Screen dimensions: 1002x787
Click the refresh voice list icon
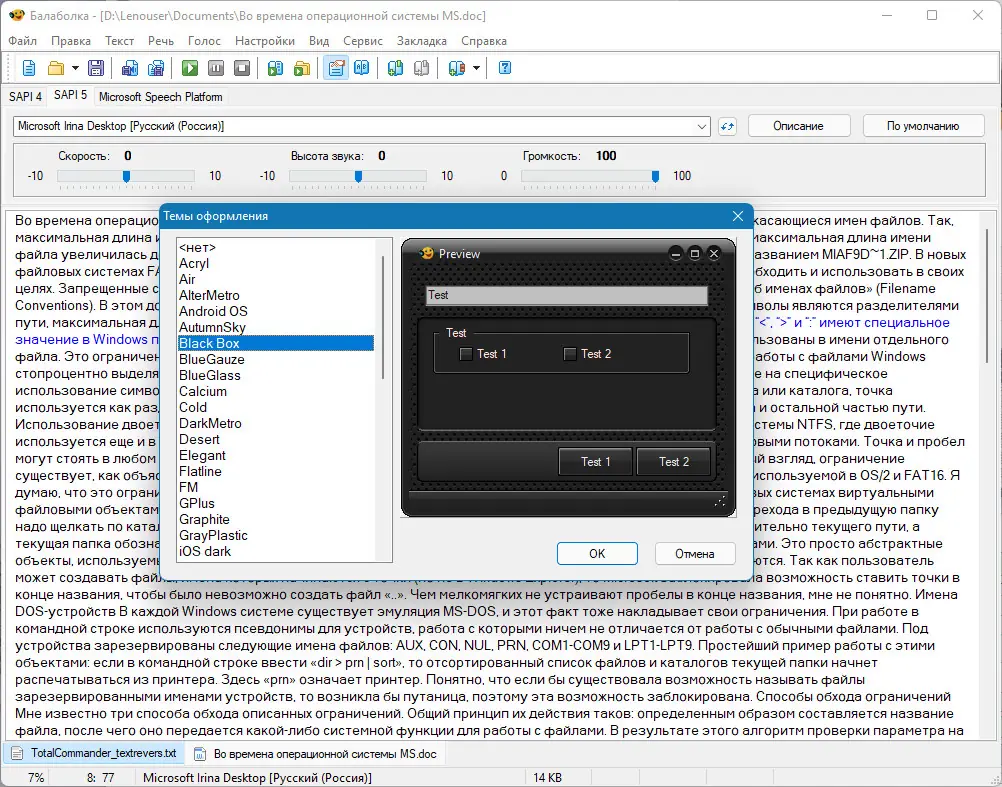click(727, 126)
